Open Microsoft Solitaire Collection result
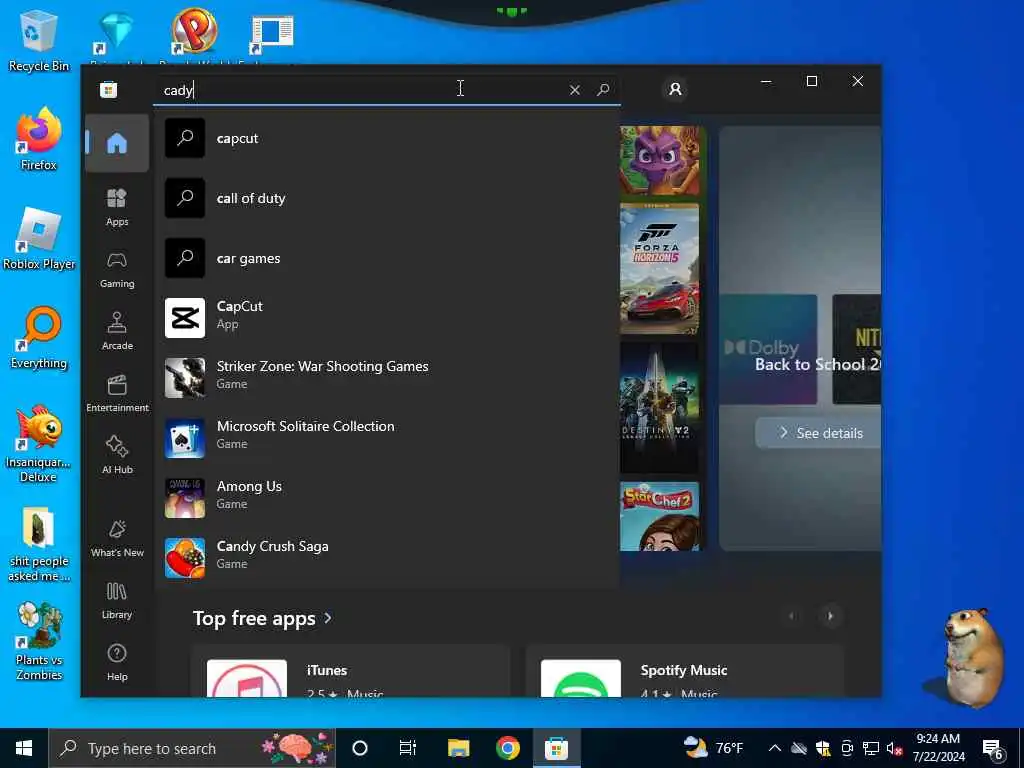Viewport: 1024px width, 768px height. click(x=387, y=438)
